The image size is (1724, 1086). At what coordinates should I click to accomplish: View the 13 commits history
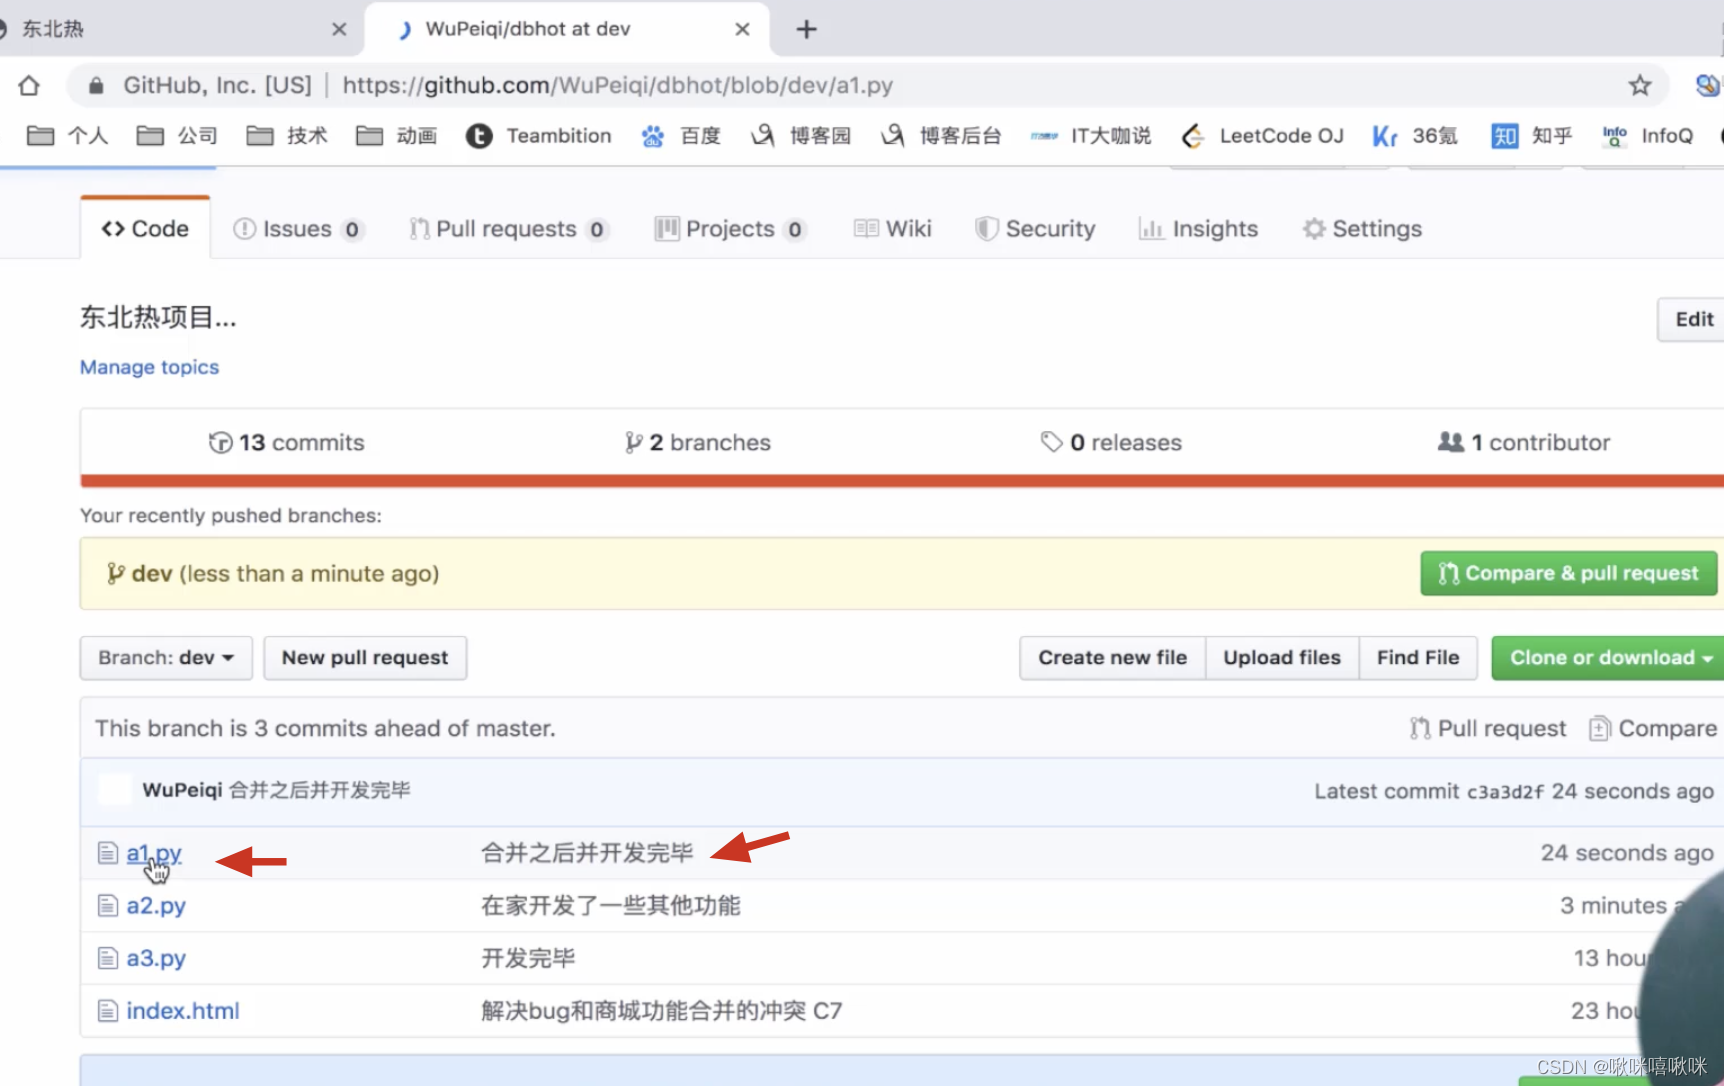point(286,442)
